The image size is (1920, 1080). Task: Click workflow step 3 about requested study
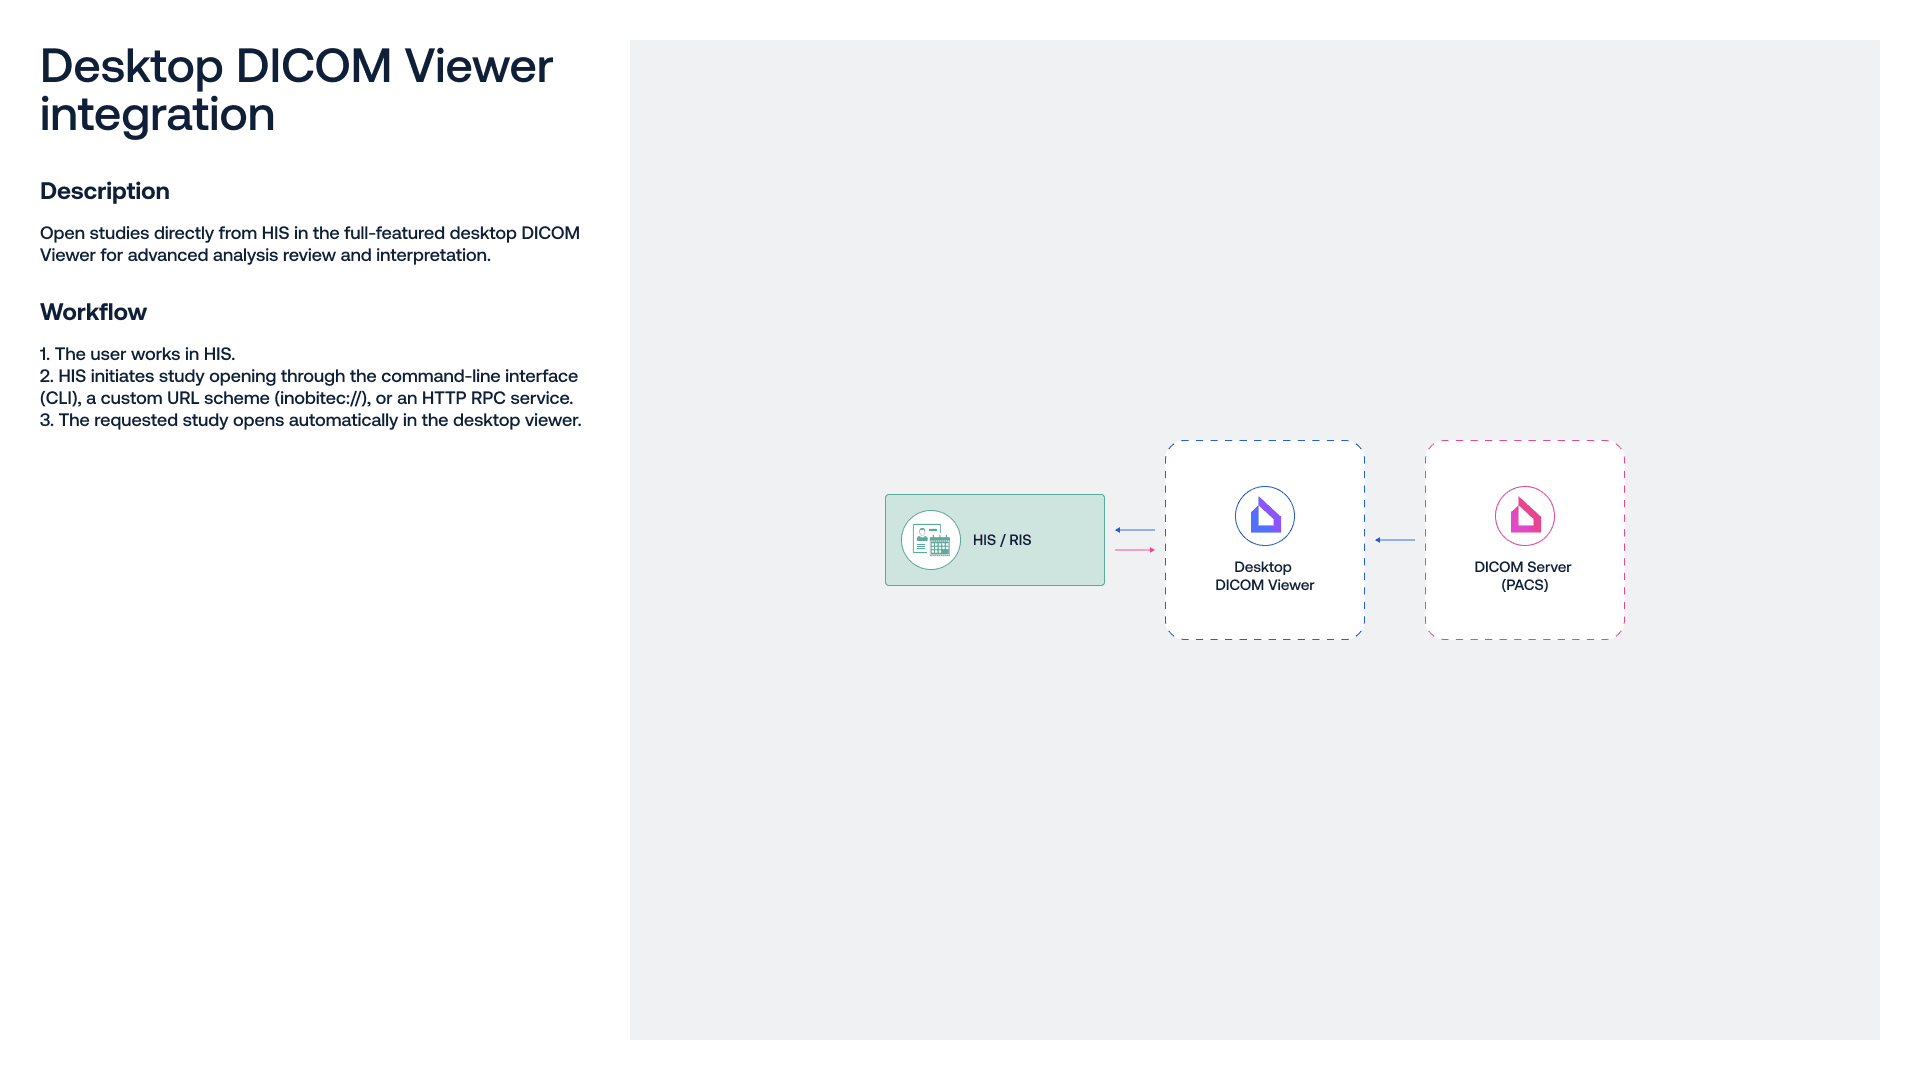(311, 420)
